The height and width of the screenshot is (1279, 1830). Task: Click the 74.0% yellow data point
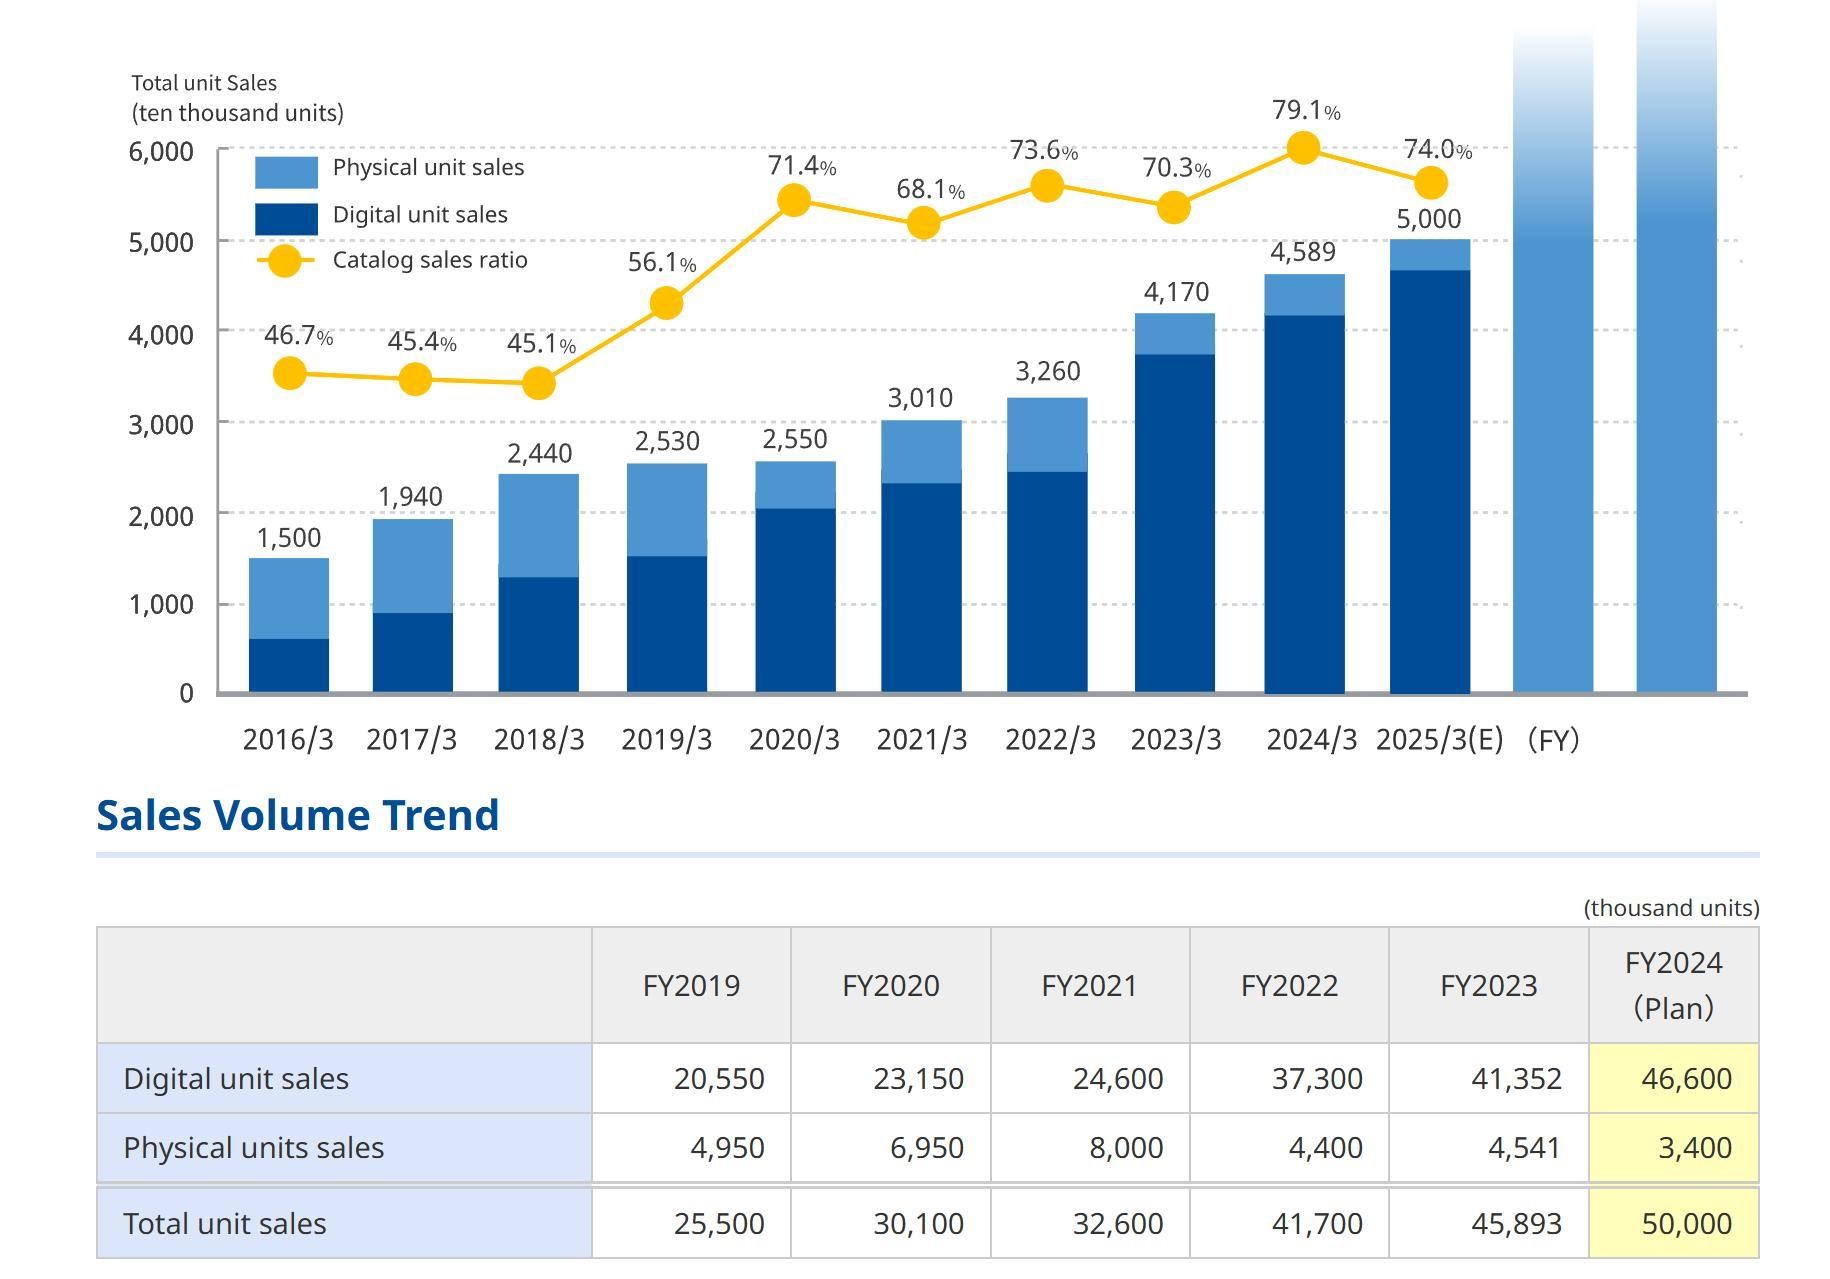(1430, 183)
